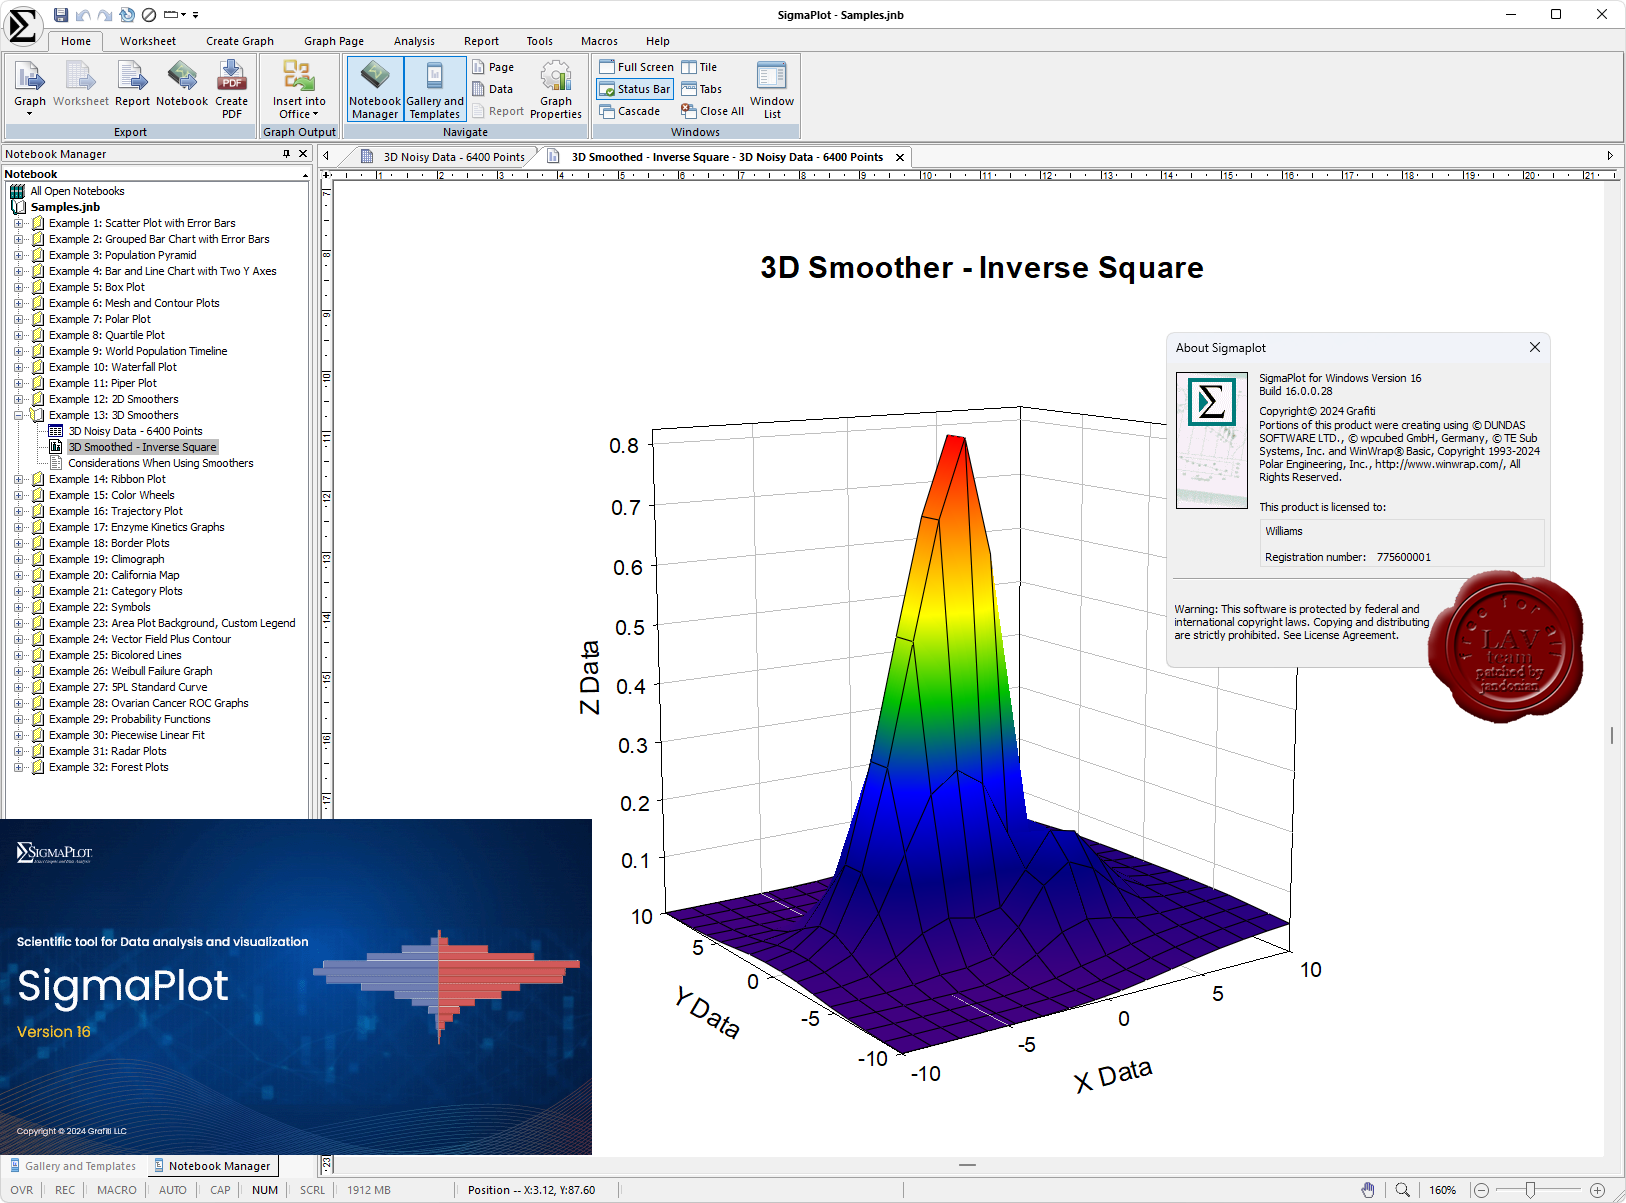Go to Page view in Navigate group
Screen dimensions: 1626x1203
(493, 67)
